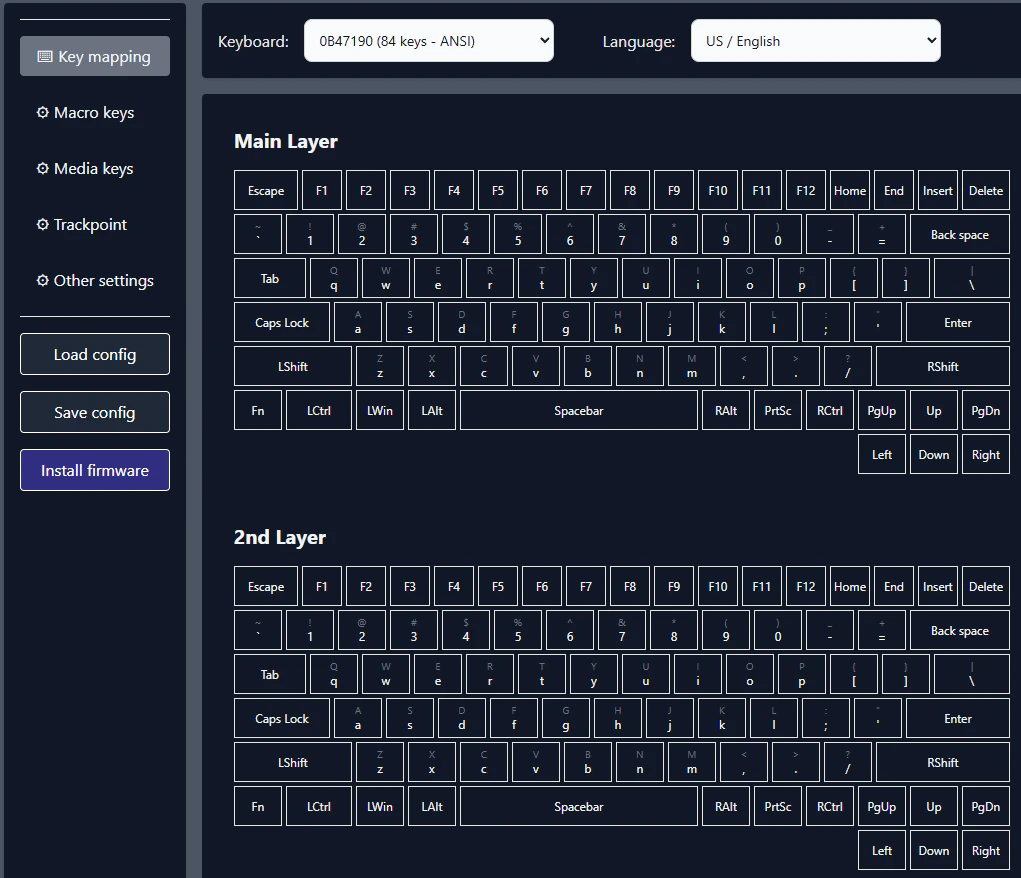Open Other settings section

click(x=95, y=281)
